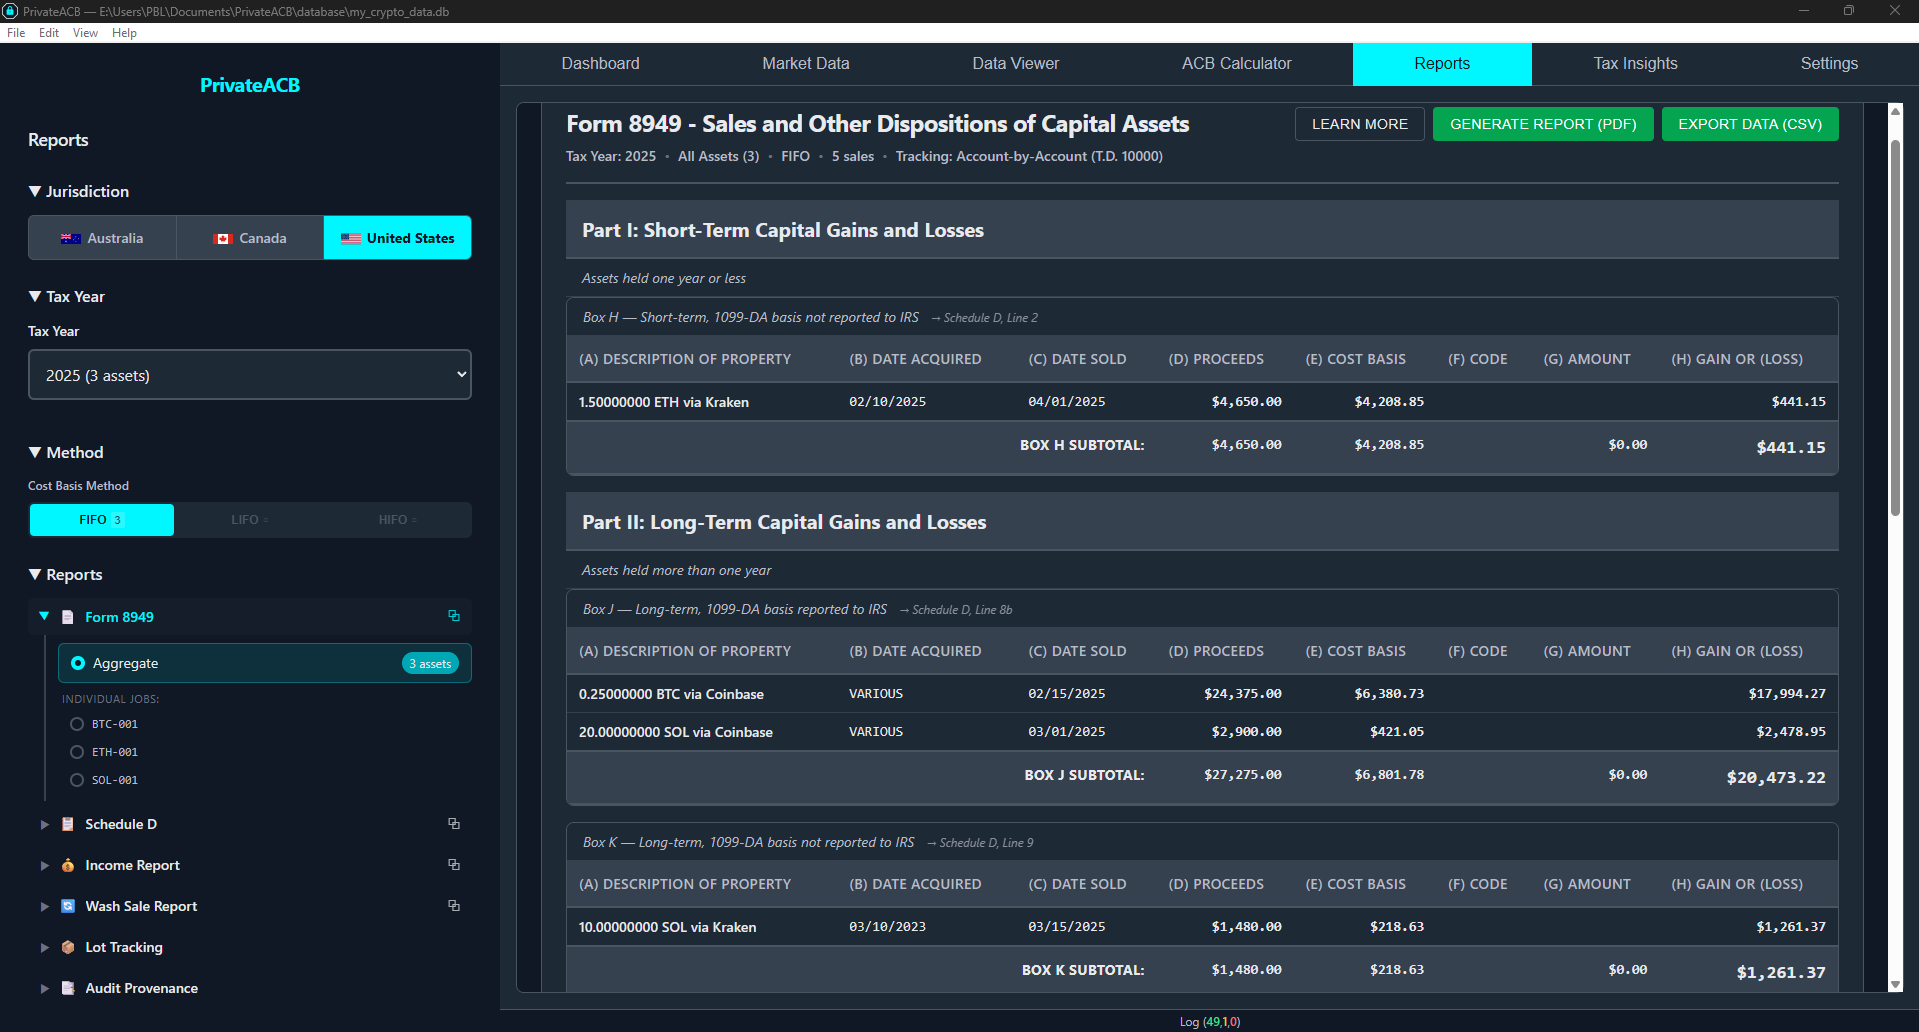This screenshot has height=1032, width=1919.
Task: Click the report vertical scrollbar thumb
Action: (x=1894, y=330)
